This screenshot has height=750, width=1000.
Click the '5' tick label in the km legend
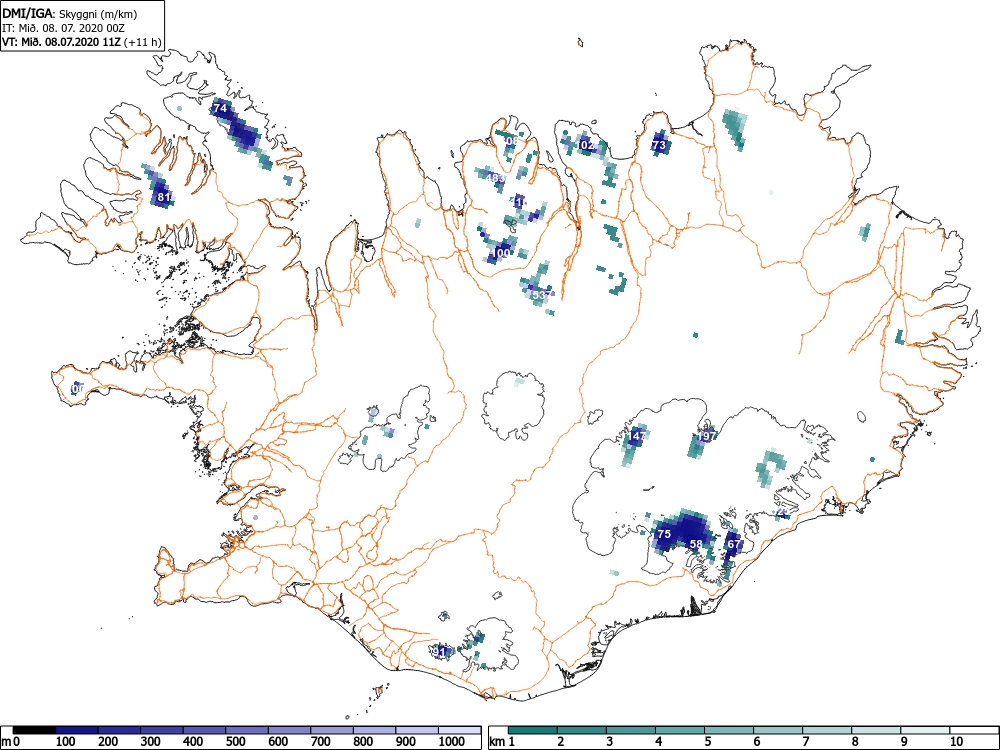tap(708, 742)
